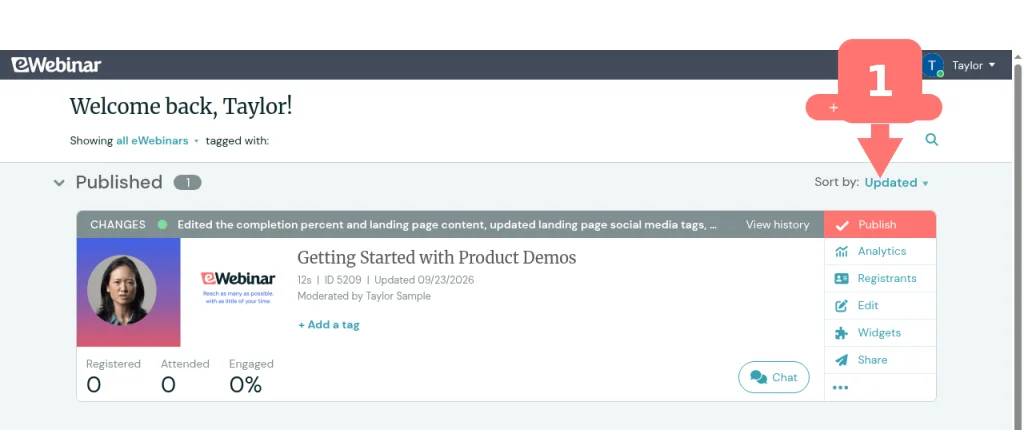Click the Taylor avatar circle

(x=933, y=65)
